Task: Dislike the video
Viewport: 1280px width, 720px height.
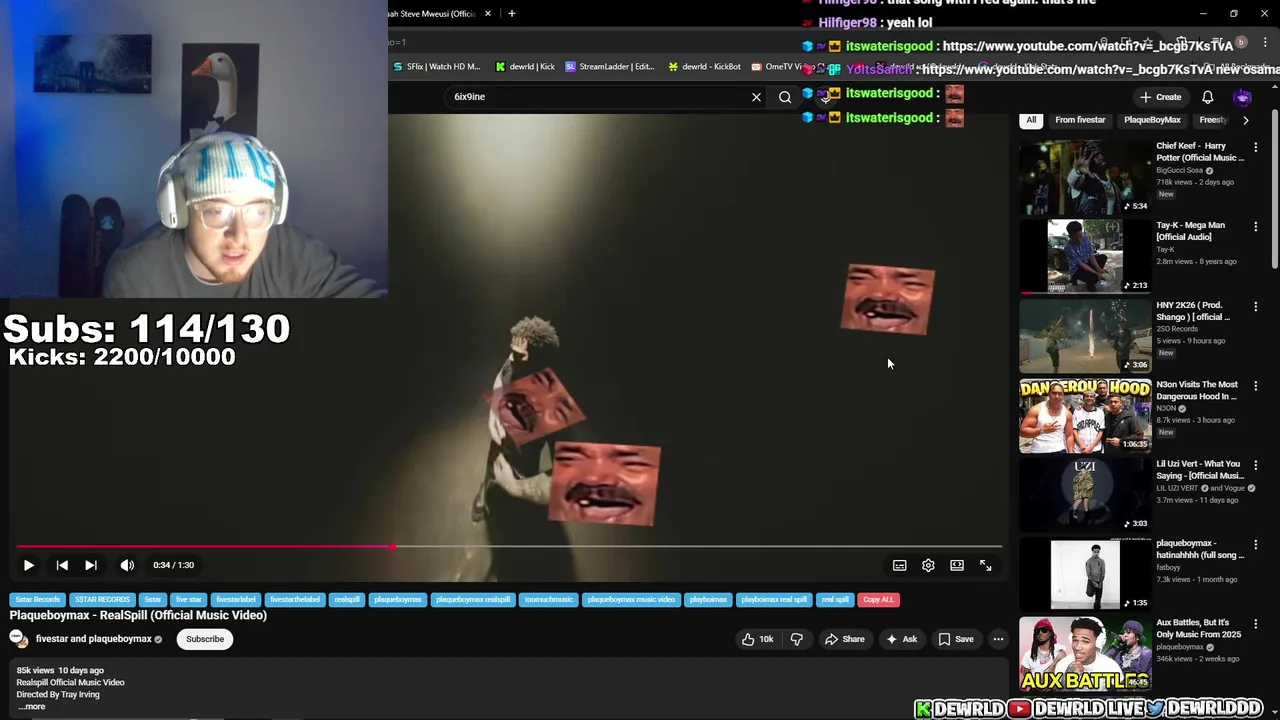Action: pyautogui.click(x=796, y=639)
